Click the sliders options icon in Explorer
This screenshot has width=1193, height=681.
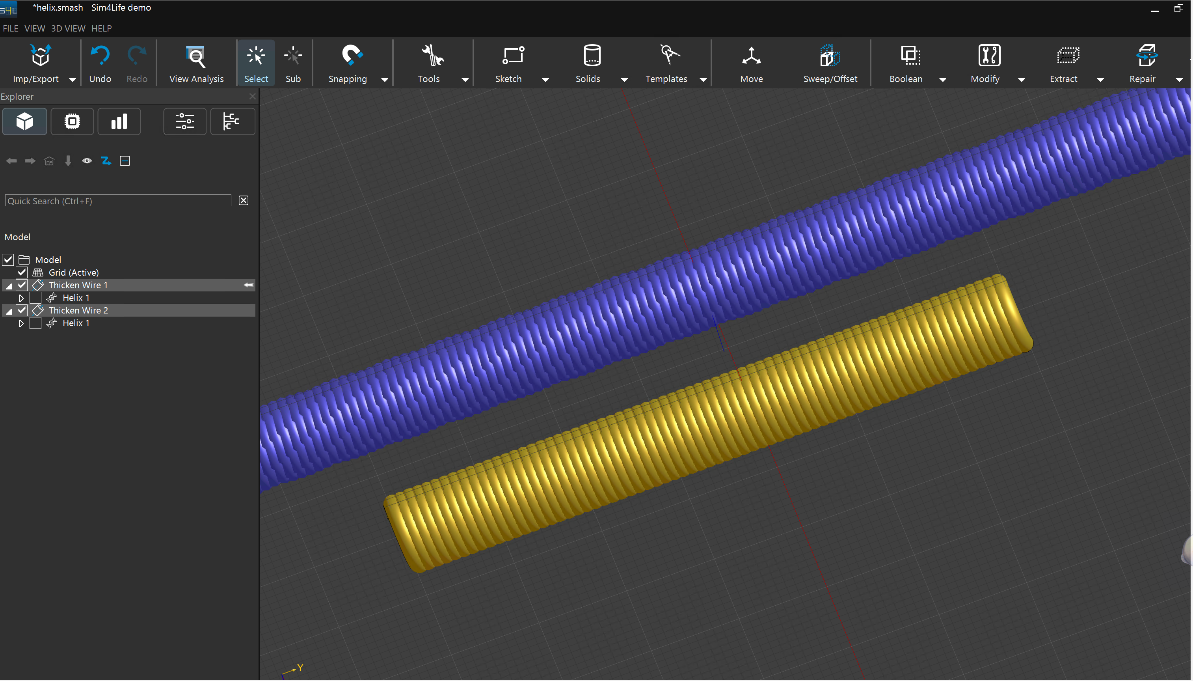[x=185, y=122]
